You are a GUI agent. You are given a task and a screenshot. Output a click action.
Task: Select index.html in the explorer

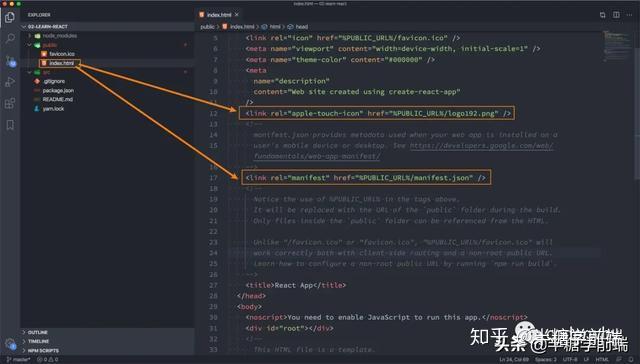coord(61,63)
